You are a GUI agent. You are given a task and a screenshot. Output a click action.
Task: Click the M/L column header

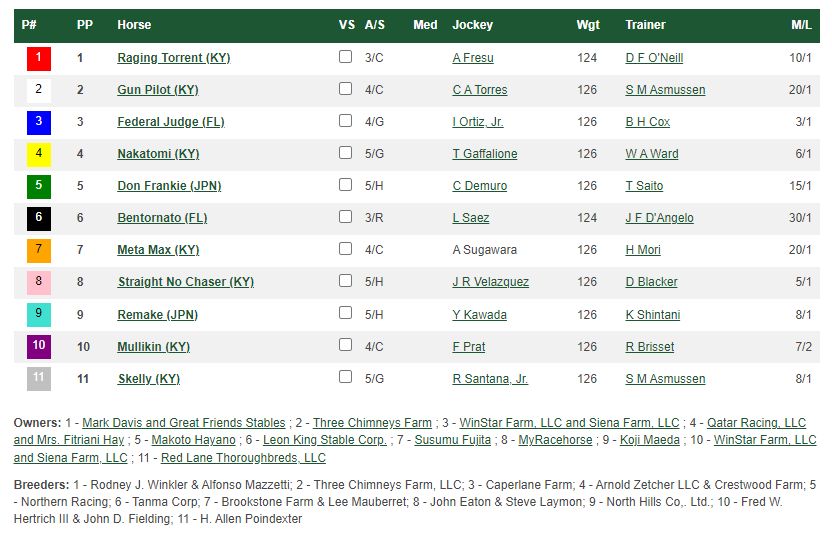(x=801, y=25)
